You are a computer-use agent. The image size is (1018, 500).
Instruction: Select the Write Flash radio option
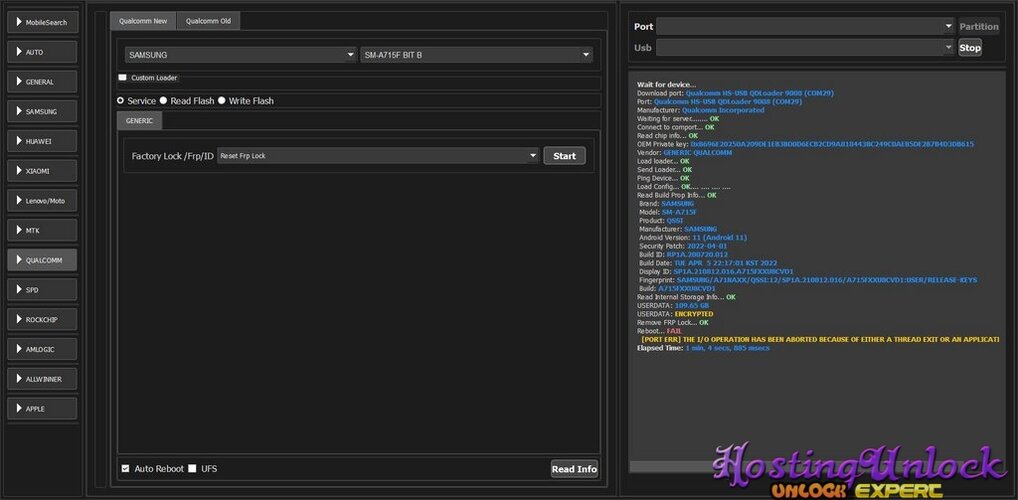coord(221,101)
